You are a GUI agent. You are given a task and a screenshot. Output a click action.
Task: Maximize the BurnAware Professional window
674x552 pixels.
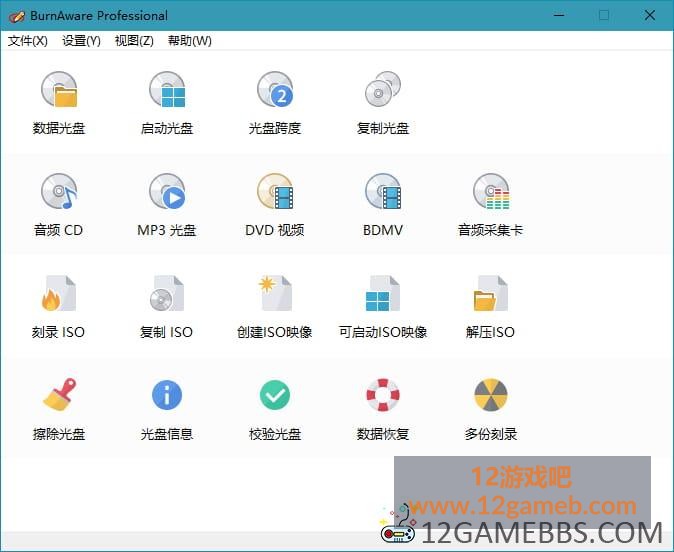(604, 15)
